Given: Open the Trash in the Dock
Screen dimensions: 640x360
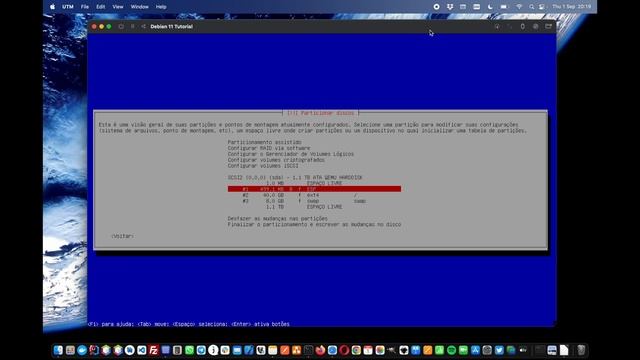Looking at the screenshot, I should point(581,350).
